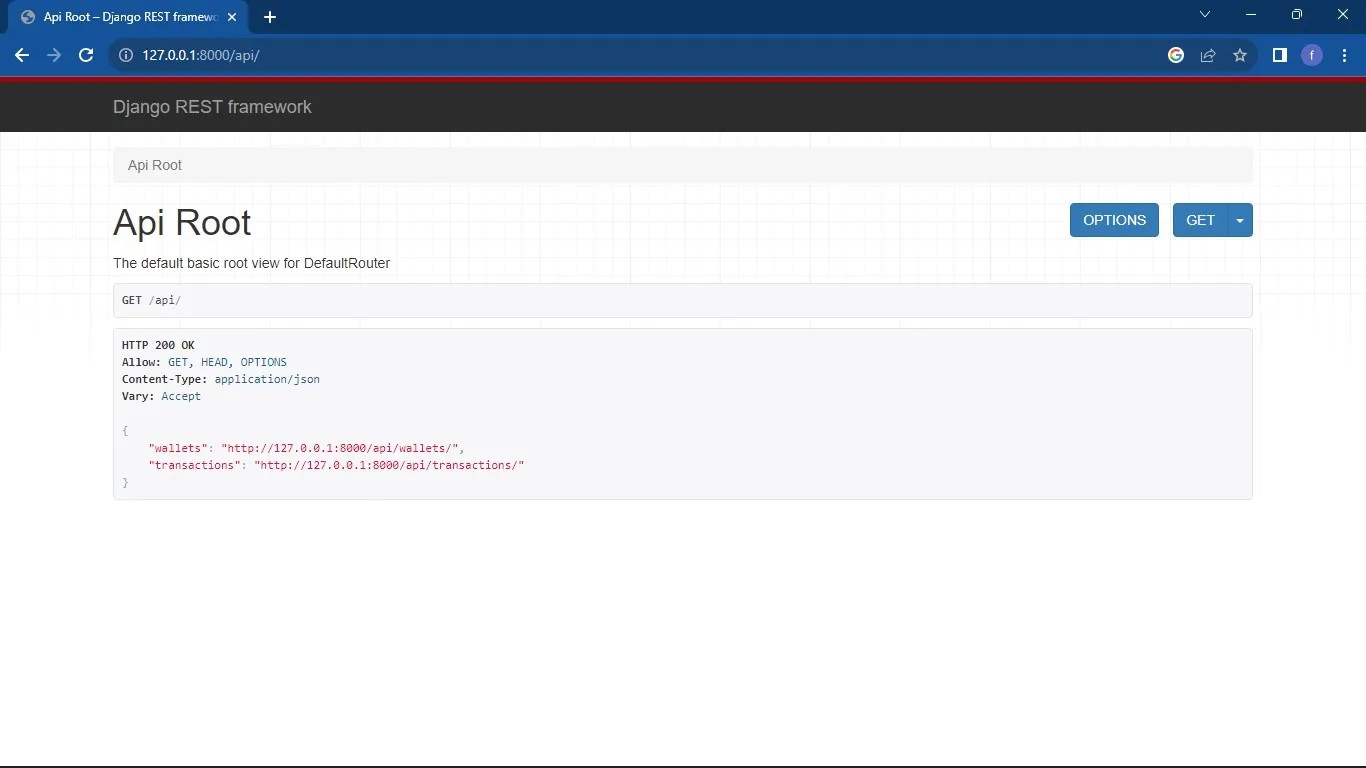
Task: Click the Django REST framework header link
Action: click(x=212, y=107)
